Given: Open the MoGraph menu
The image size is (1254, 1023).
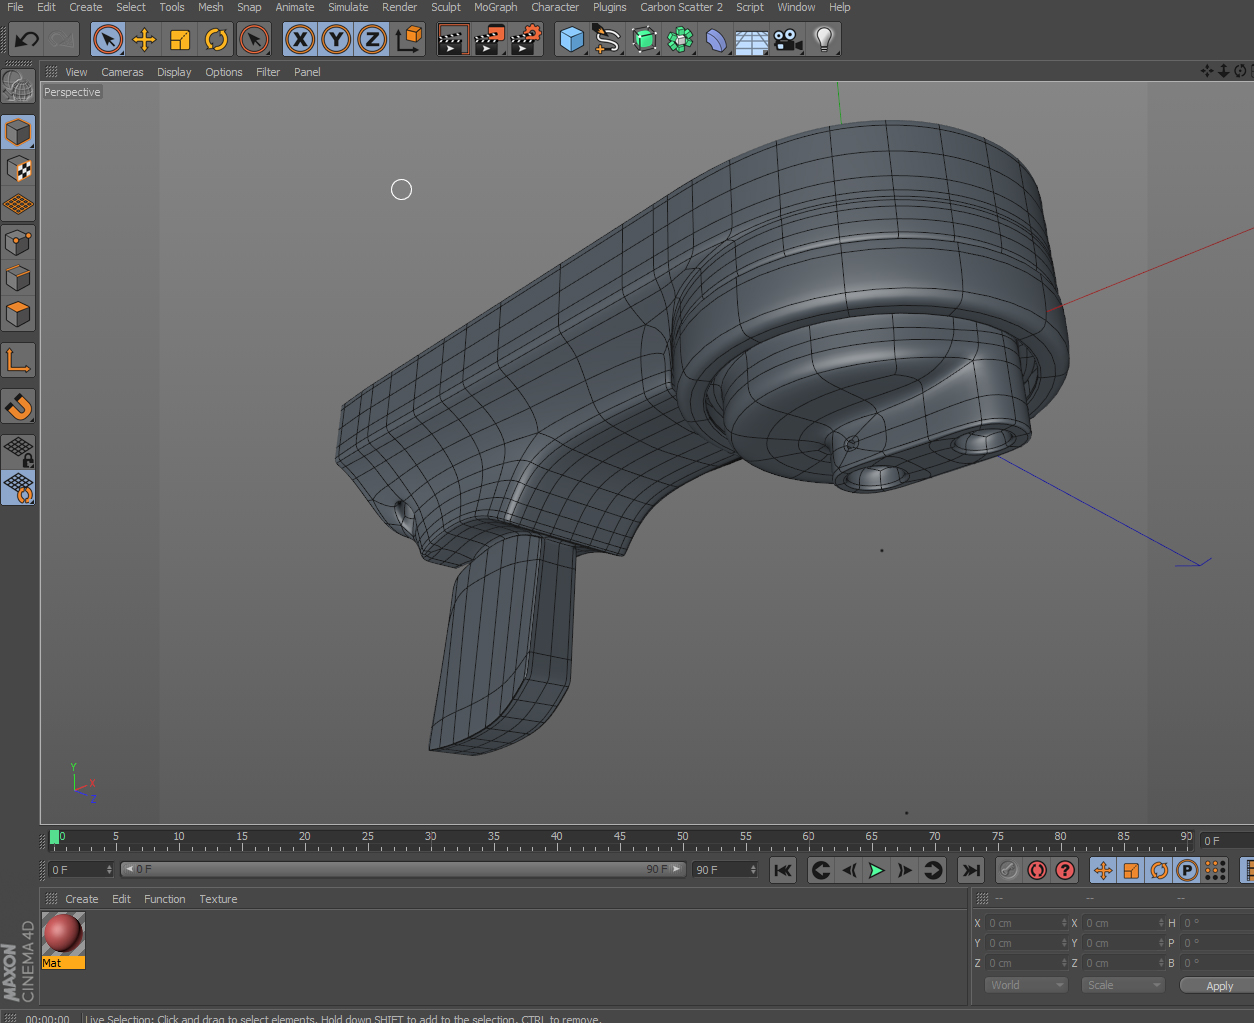Looking at the screenshot, I should pos(495,7).
